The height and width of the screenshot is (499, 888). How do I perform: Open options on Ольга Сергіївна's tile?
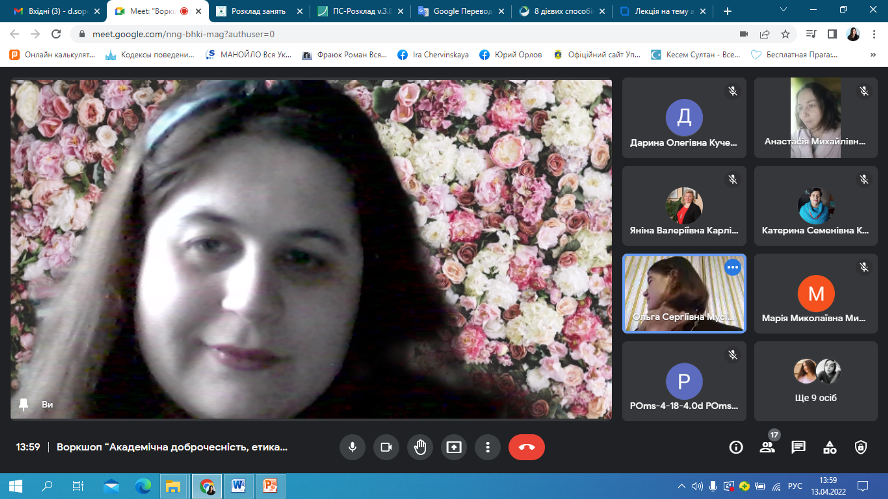[x=732, y=268]
